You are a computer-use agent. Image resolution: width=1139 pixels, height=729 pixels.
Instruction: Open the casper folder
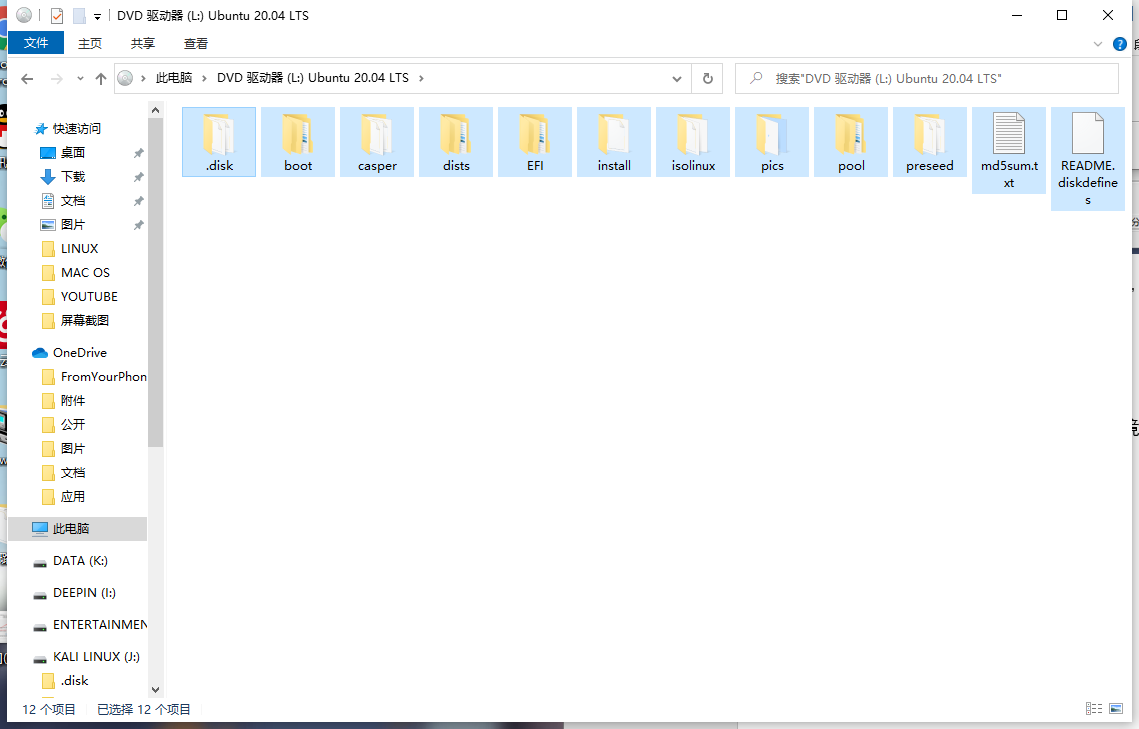377,142
